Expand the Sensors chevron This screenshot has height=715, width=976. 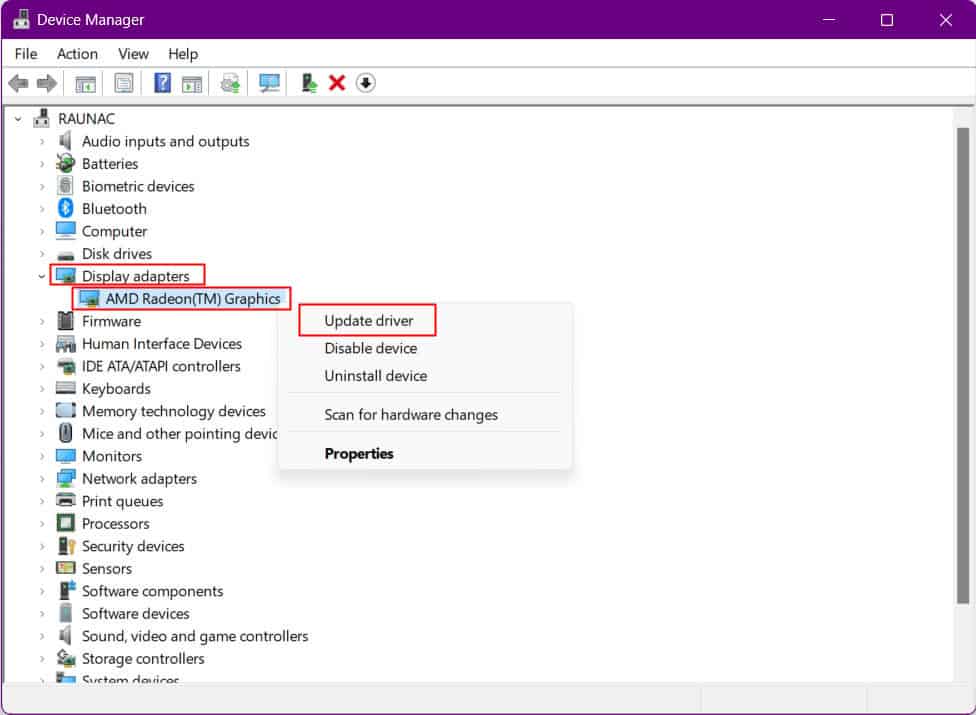click(42, 569)
